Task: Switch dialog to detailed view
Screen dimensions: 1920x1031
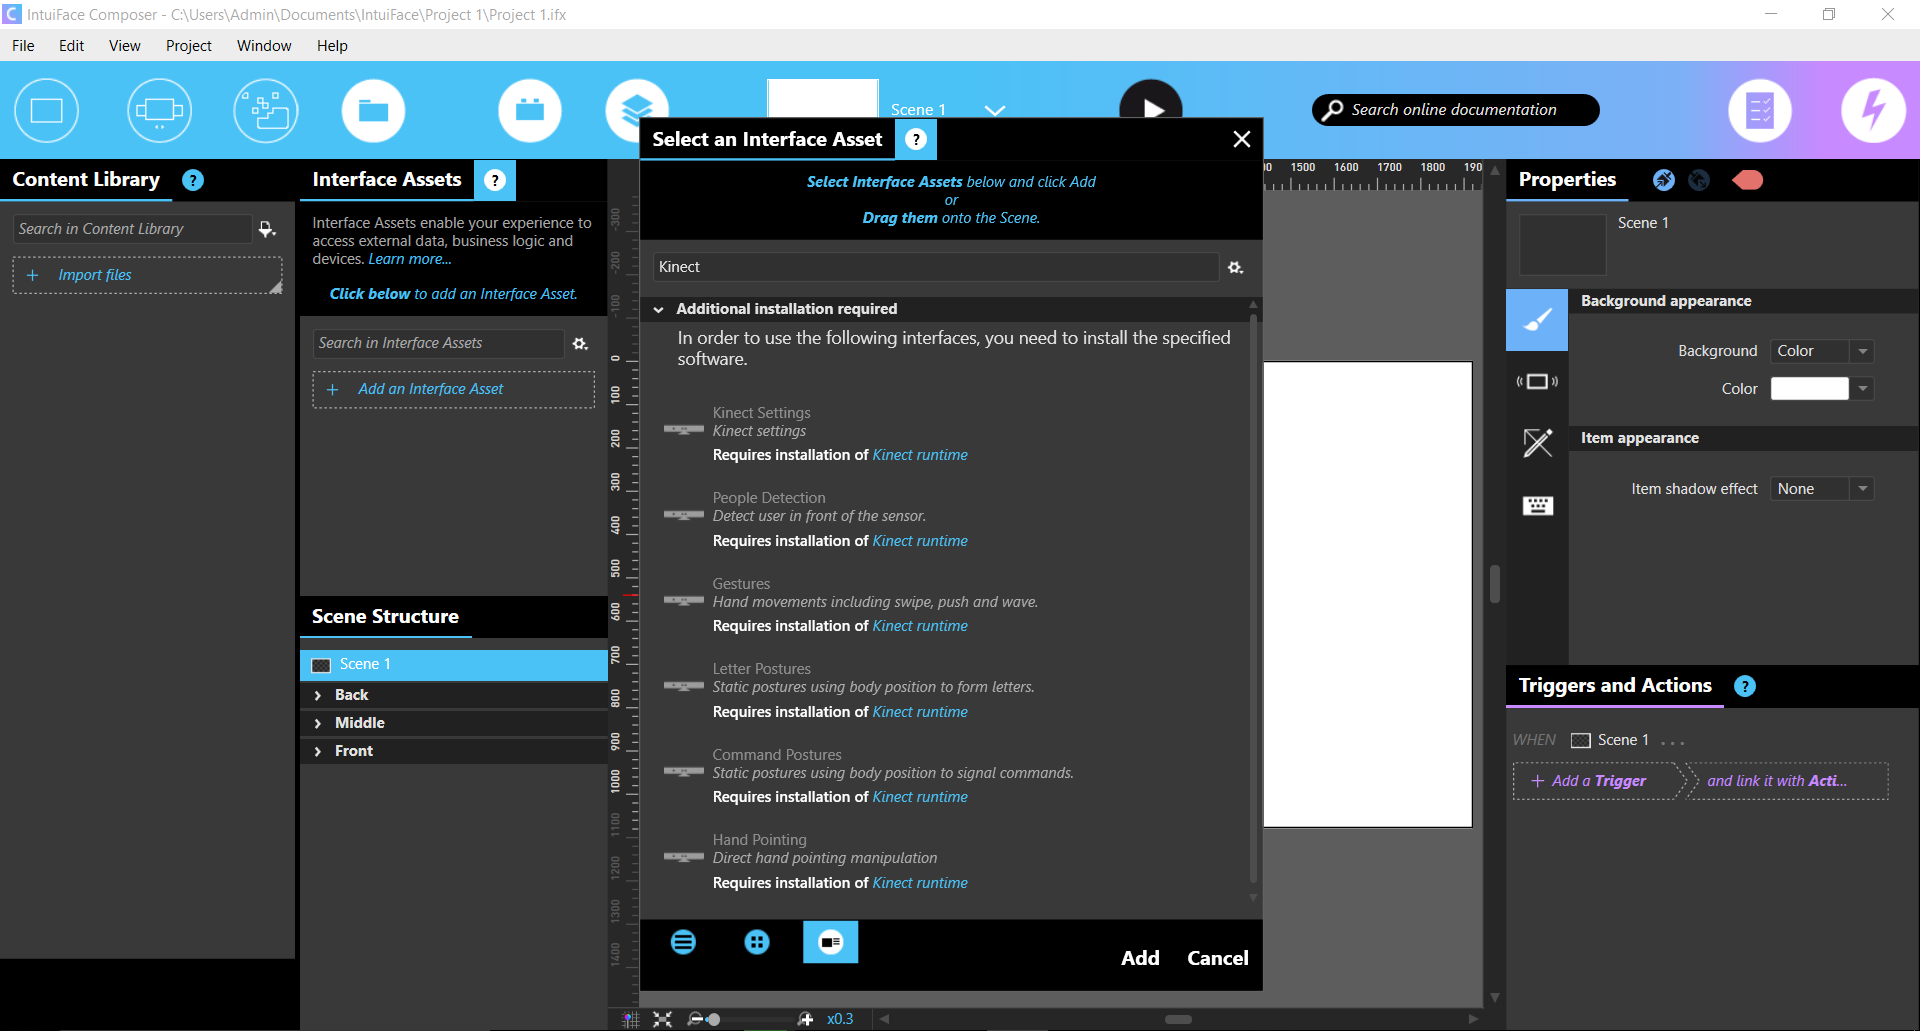Action: 830,942
